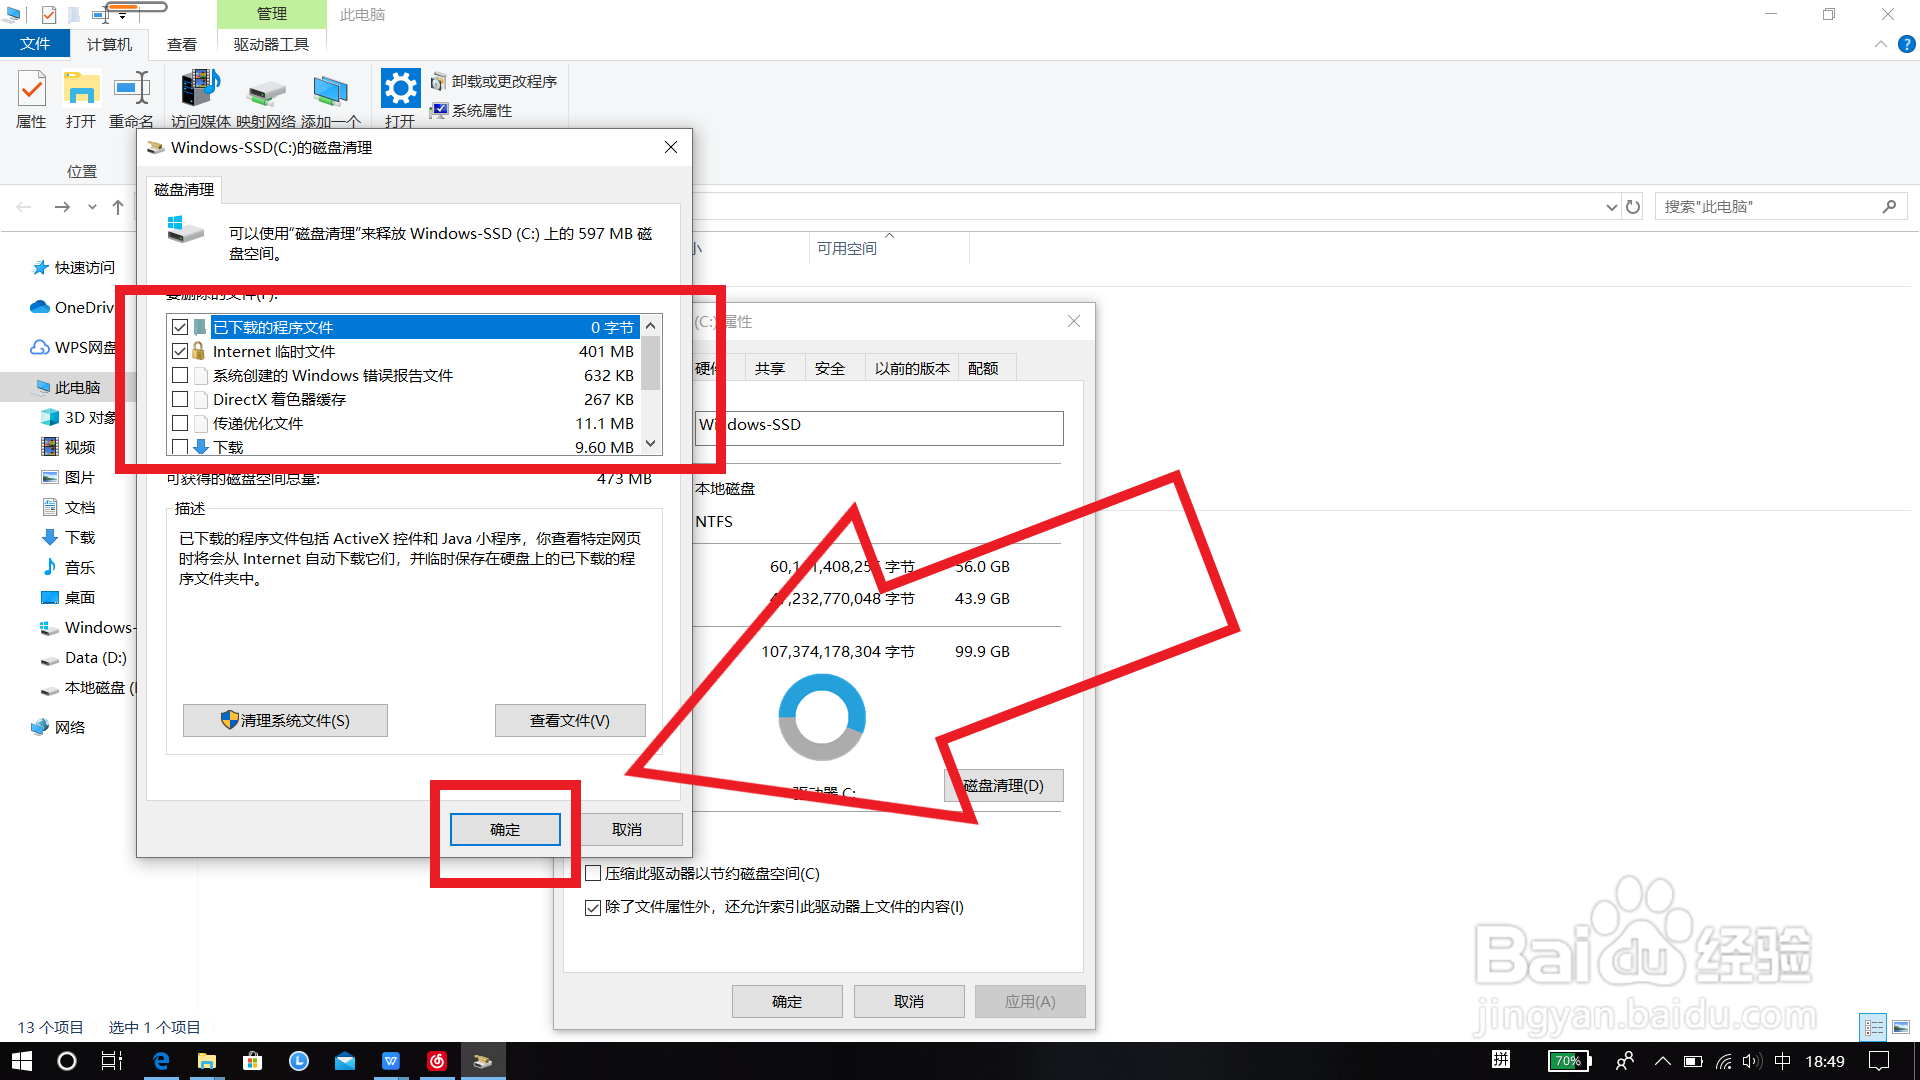Switch to View (查看) ribbon tab
Viewport: 1920px width, 1080px height.
coord(182,44)
